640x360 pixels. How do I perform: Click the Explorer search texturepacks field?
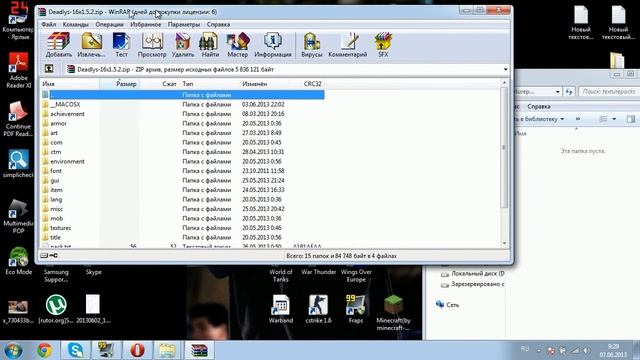[608, 91]
